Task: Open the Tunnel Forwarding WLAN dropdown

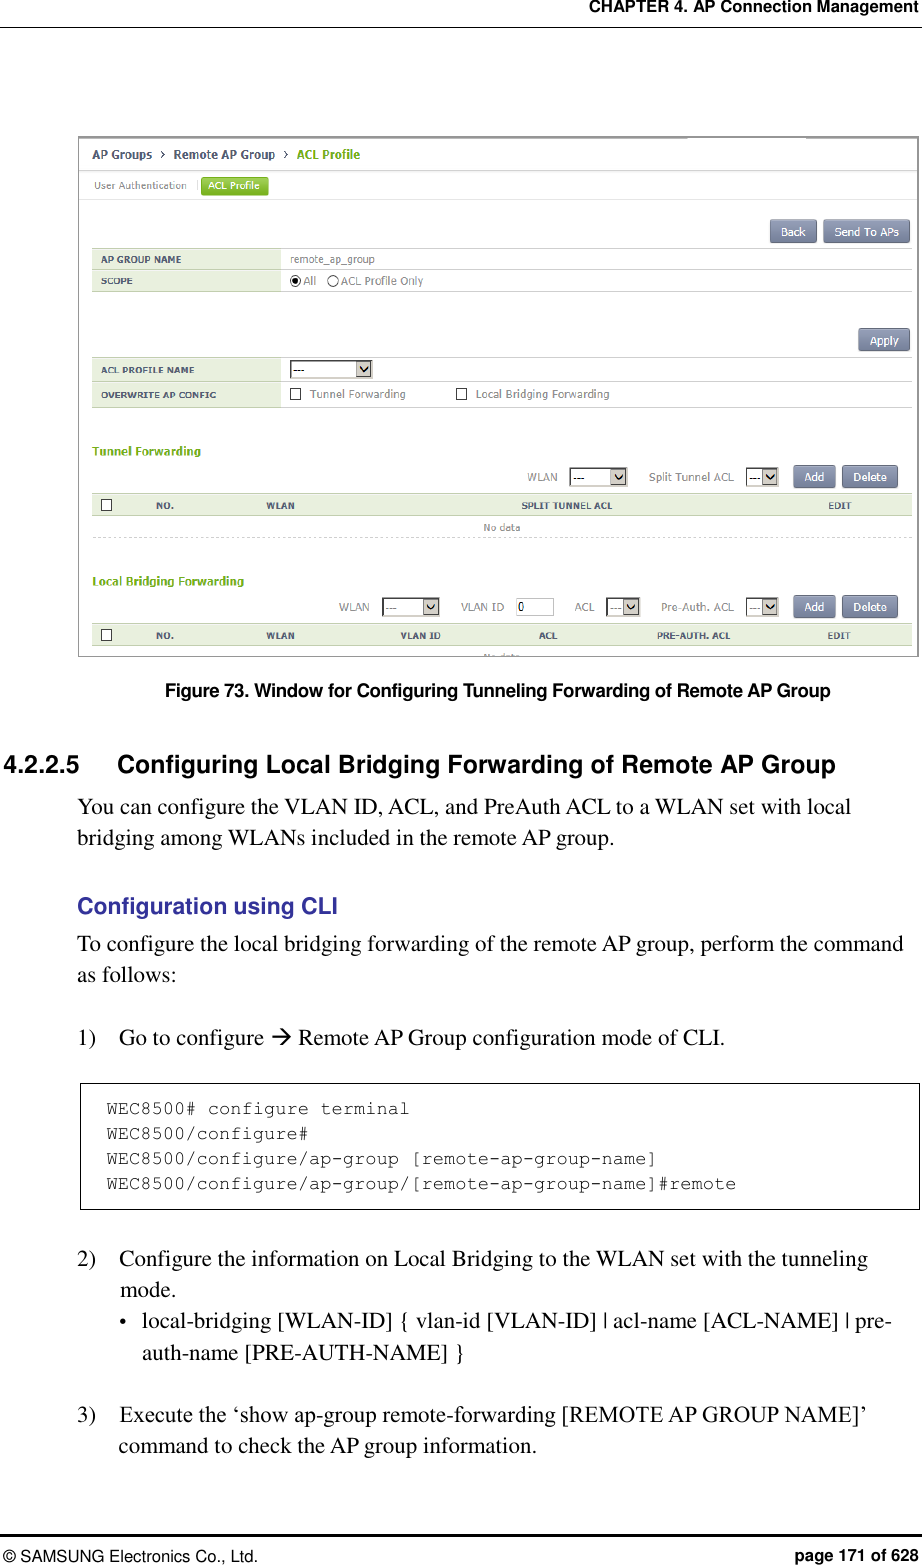Action: [598, 477]
